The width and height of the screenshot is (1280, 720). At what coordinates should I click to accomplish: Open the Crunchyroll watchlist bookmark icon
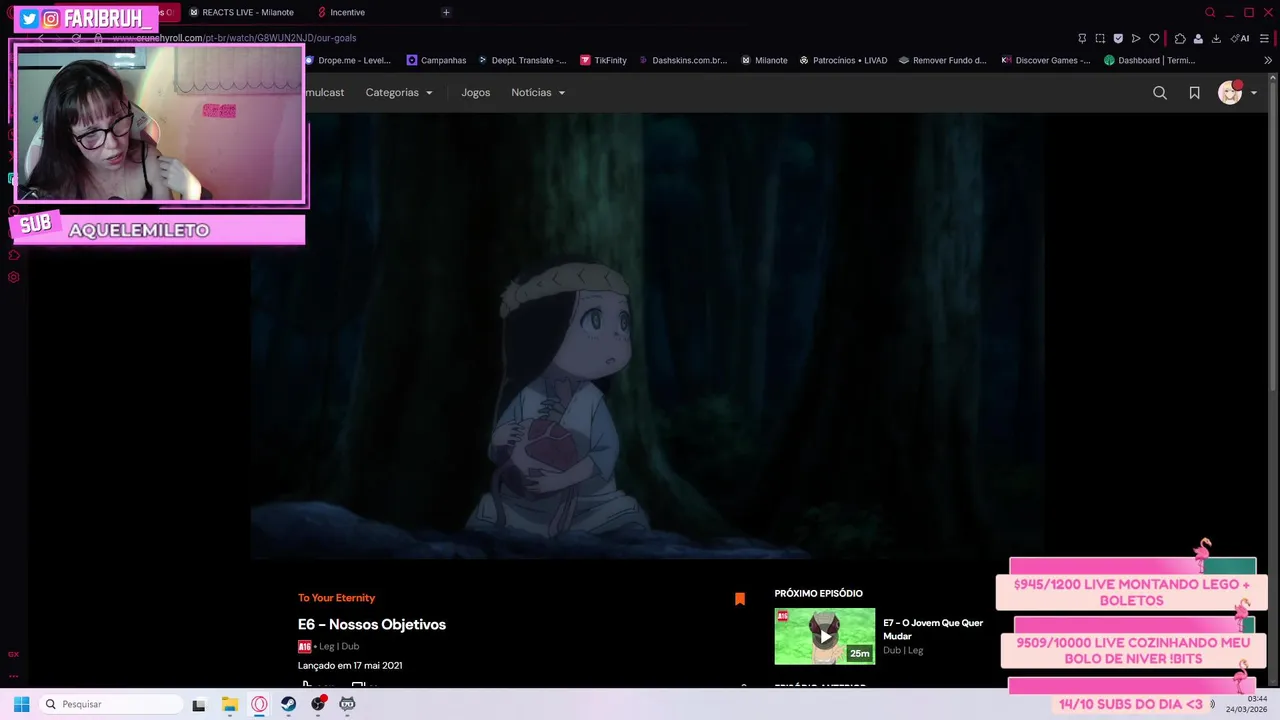(x=1194, y=93)
